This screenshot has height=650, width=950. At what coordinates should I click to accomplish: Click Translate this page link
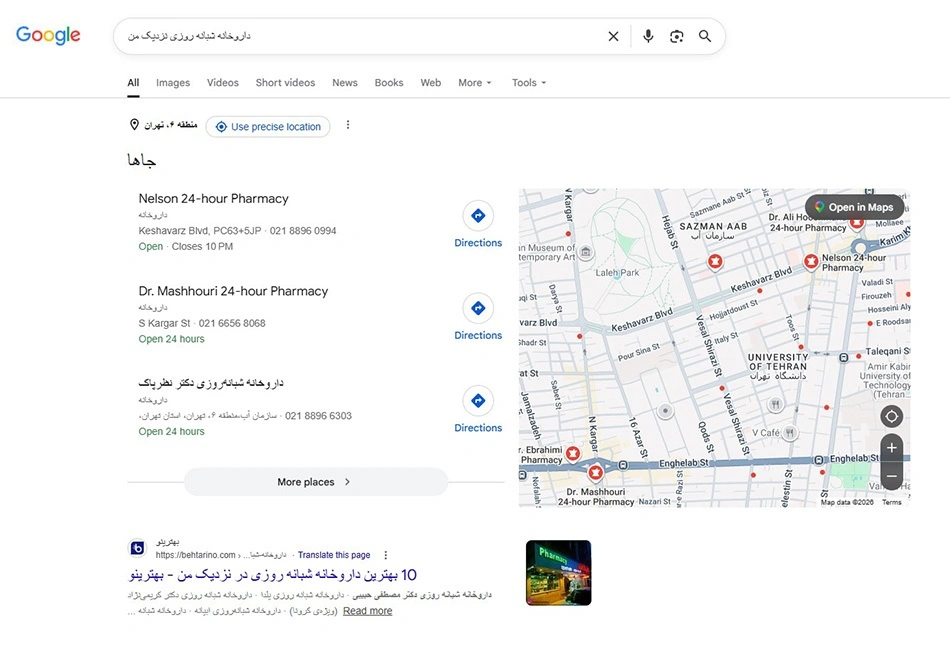(x=334, y=555)
